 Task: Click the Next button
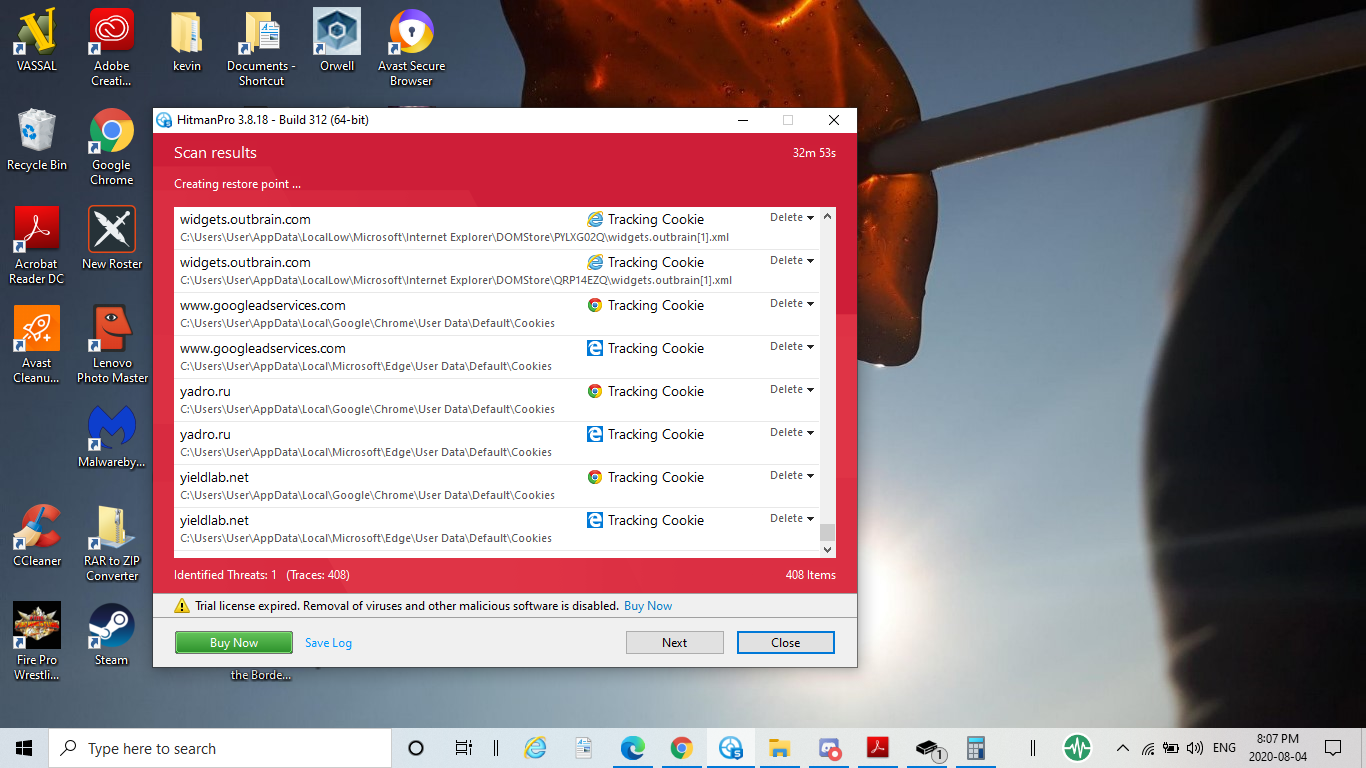(x=675, y=643)
